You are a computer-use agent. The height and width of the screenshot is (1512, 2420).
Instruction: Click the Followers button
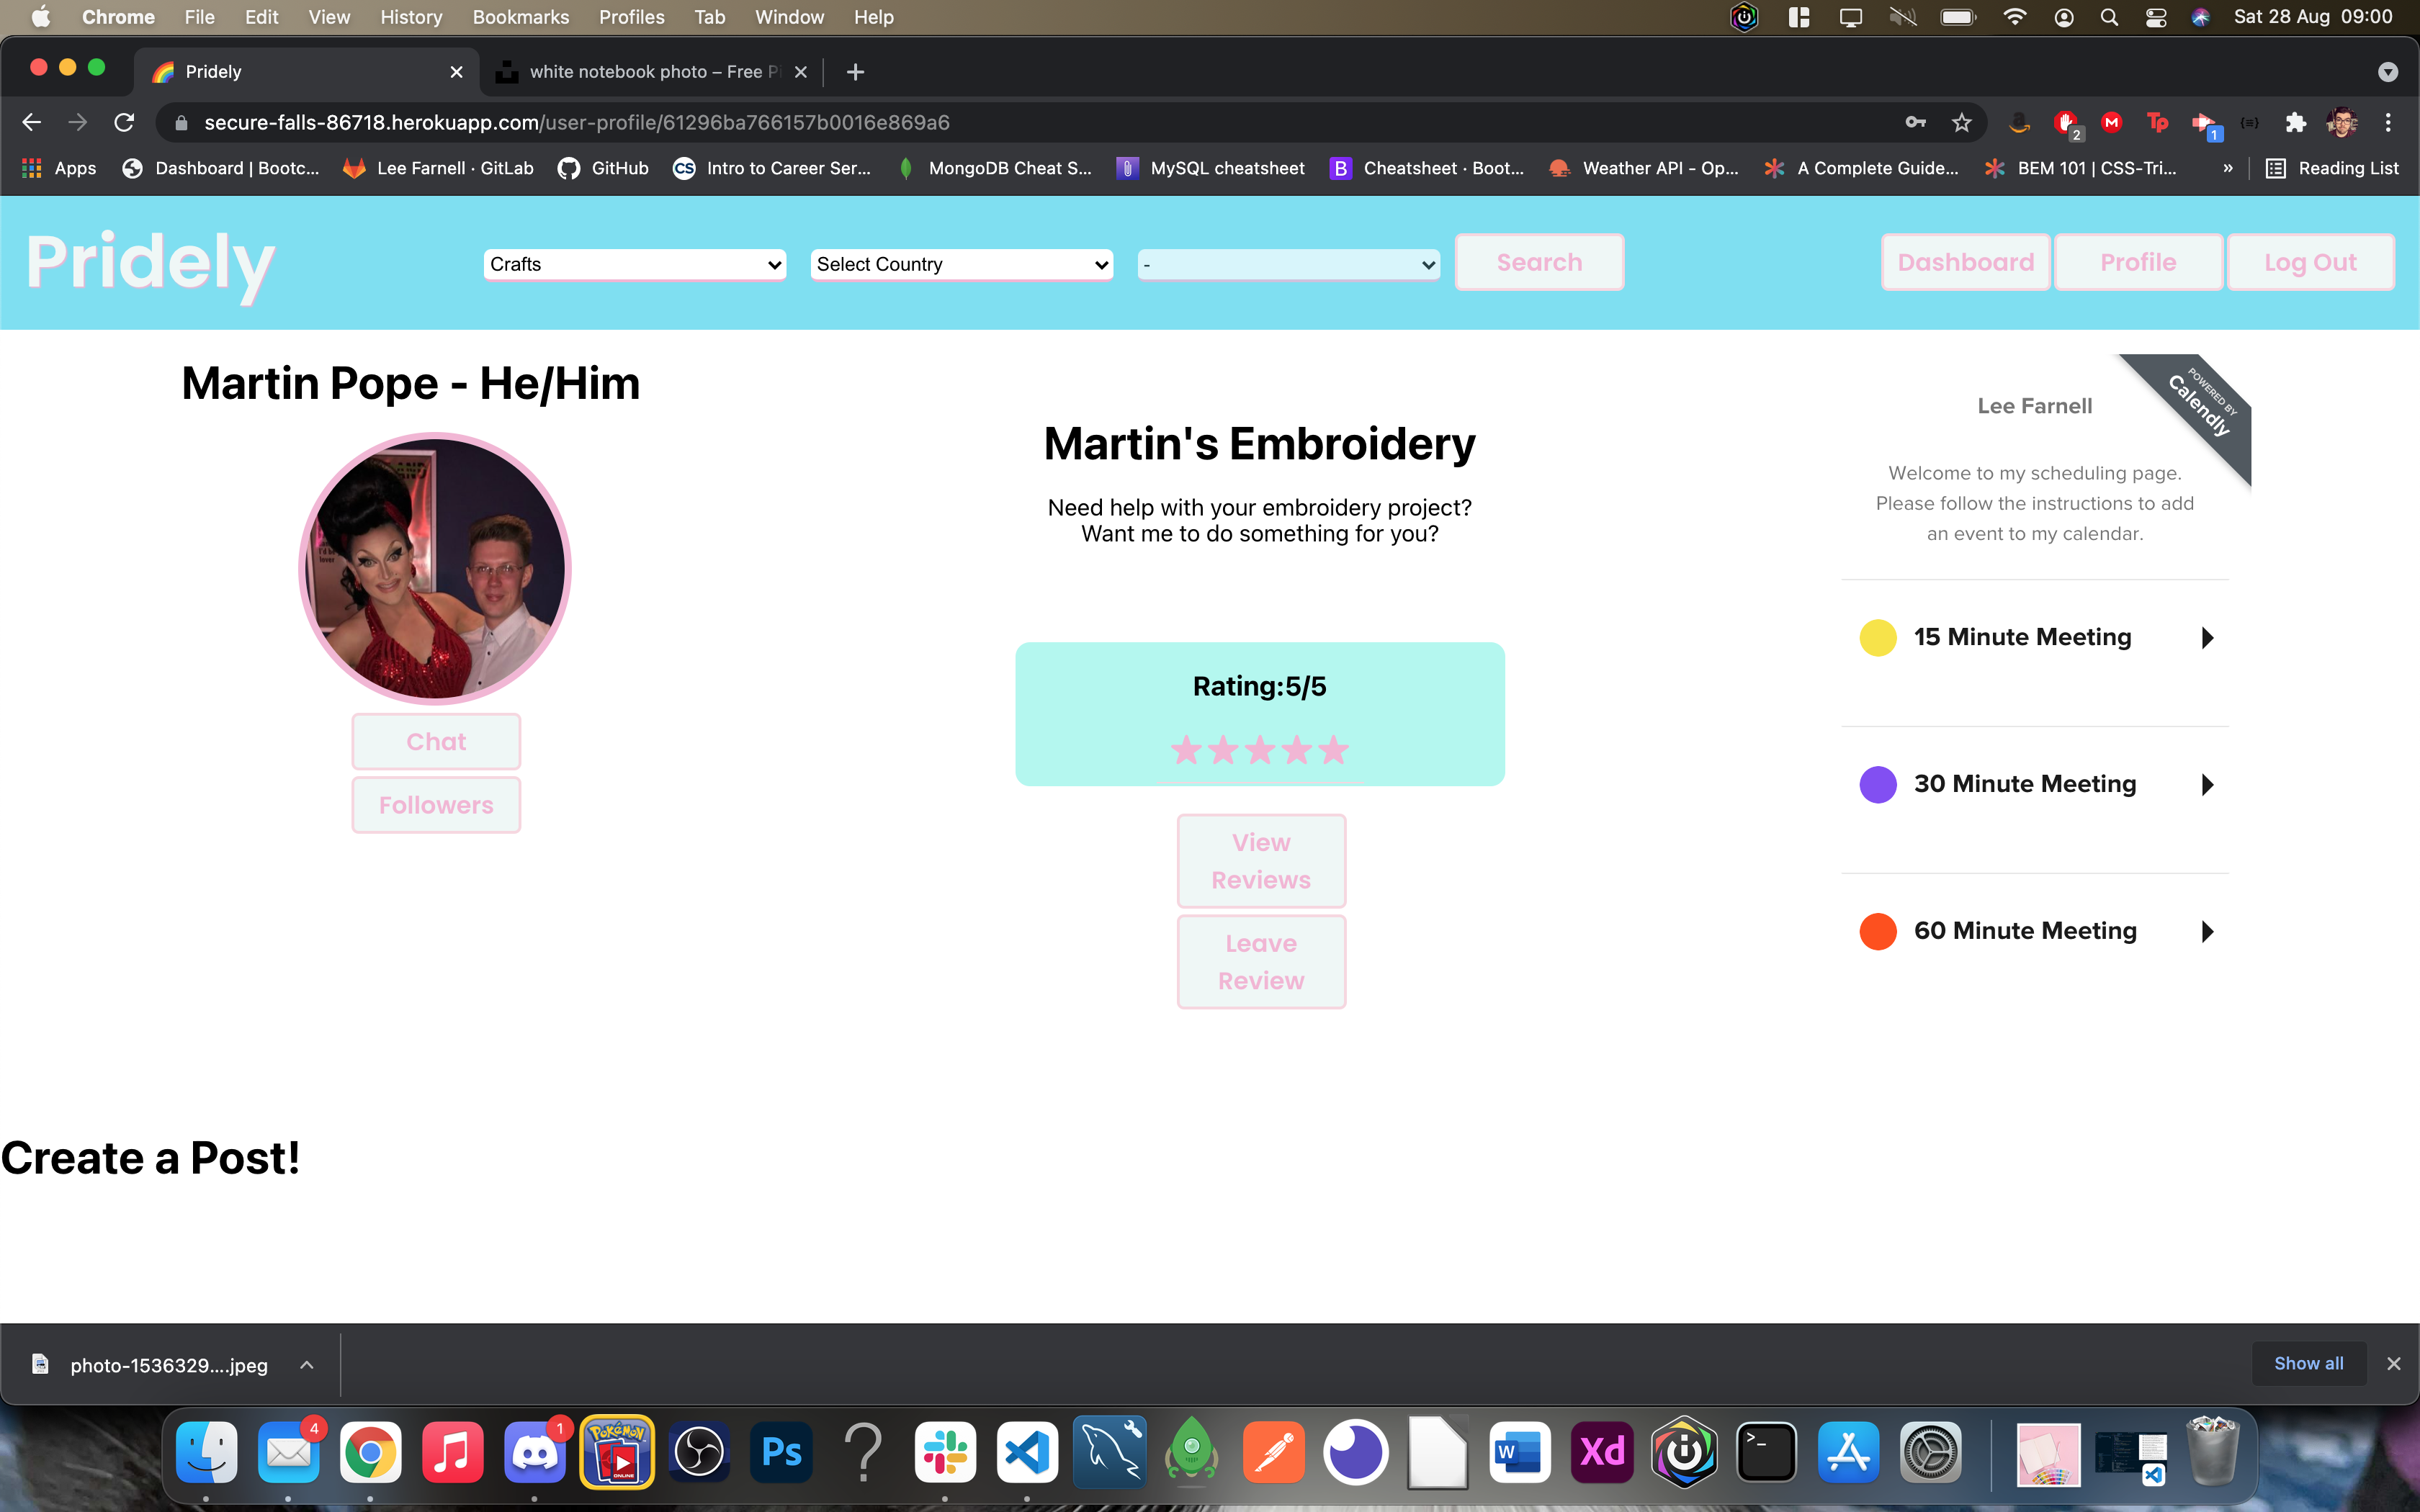tap(436, 805)
